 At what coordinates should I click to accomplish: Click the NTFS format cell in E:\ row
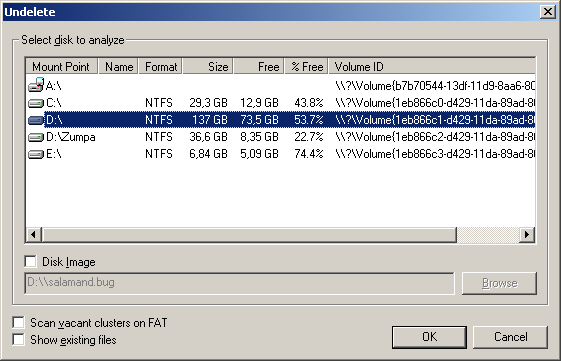click(159, 154)
